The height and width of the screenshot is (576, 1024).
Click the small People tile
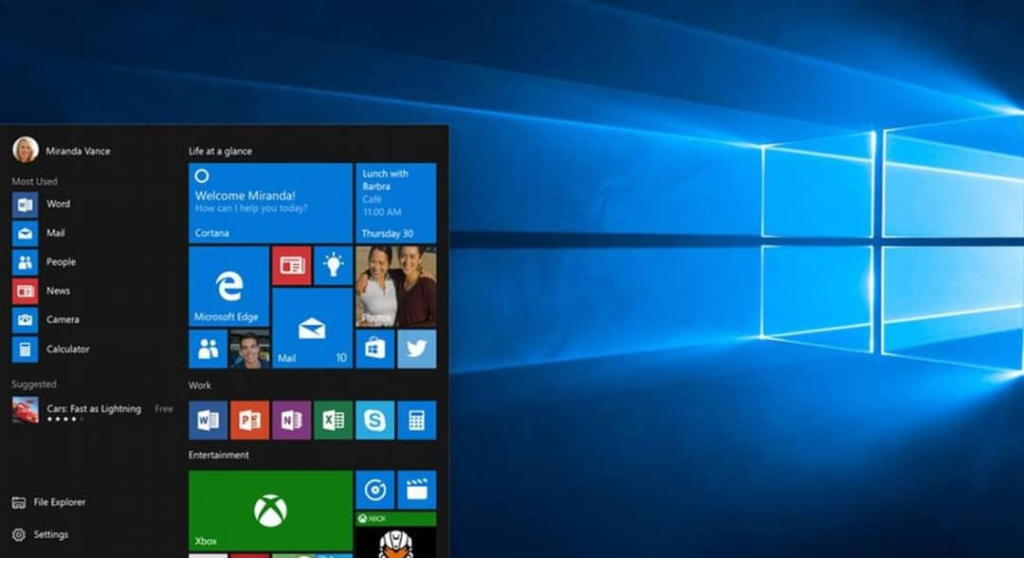pyautogui.click(x=208, y=349)
